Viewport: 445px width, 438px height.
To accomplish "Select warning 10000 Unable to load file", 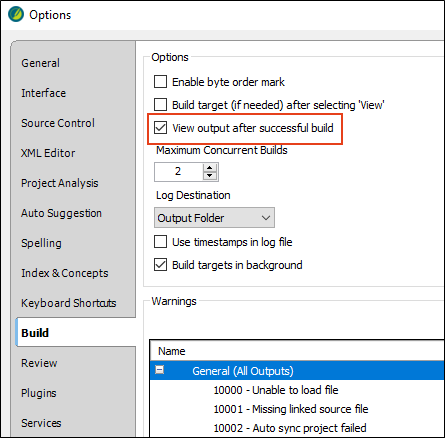I will click(276, 390).
